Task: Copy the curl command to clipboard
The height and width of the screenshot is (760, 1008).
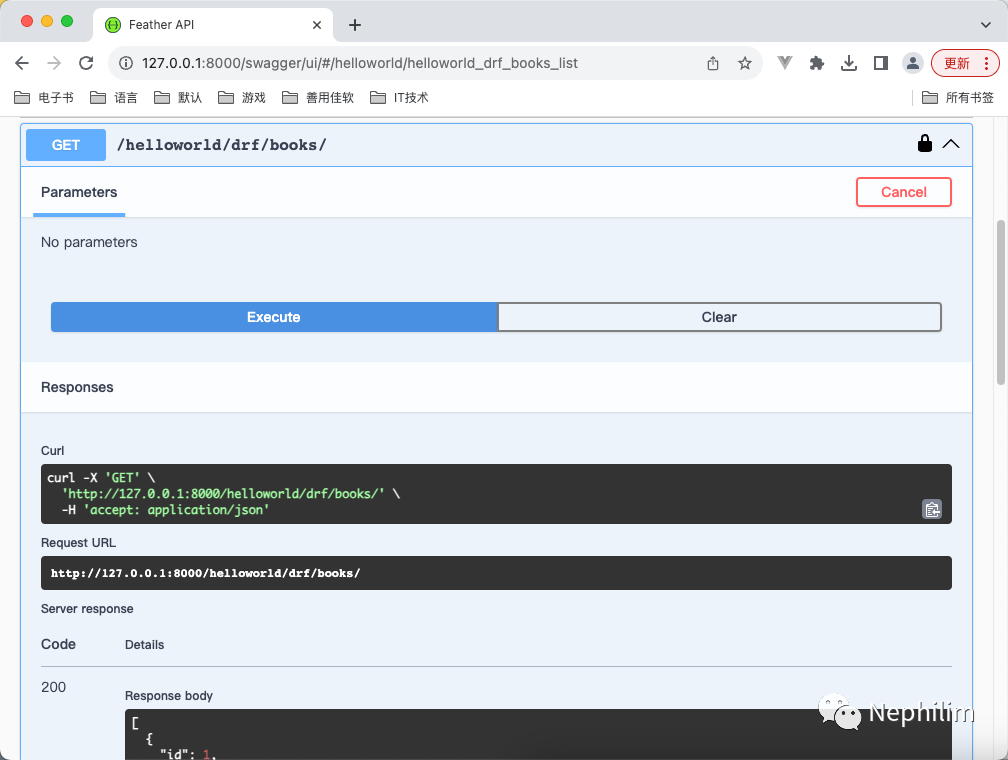Action: (x=932, y=509)
